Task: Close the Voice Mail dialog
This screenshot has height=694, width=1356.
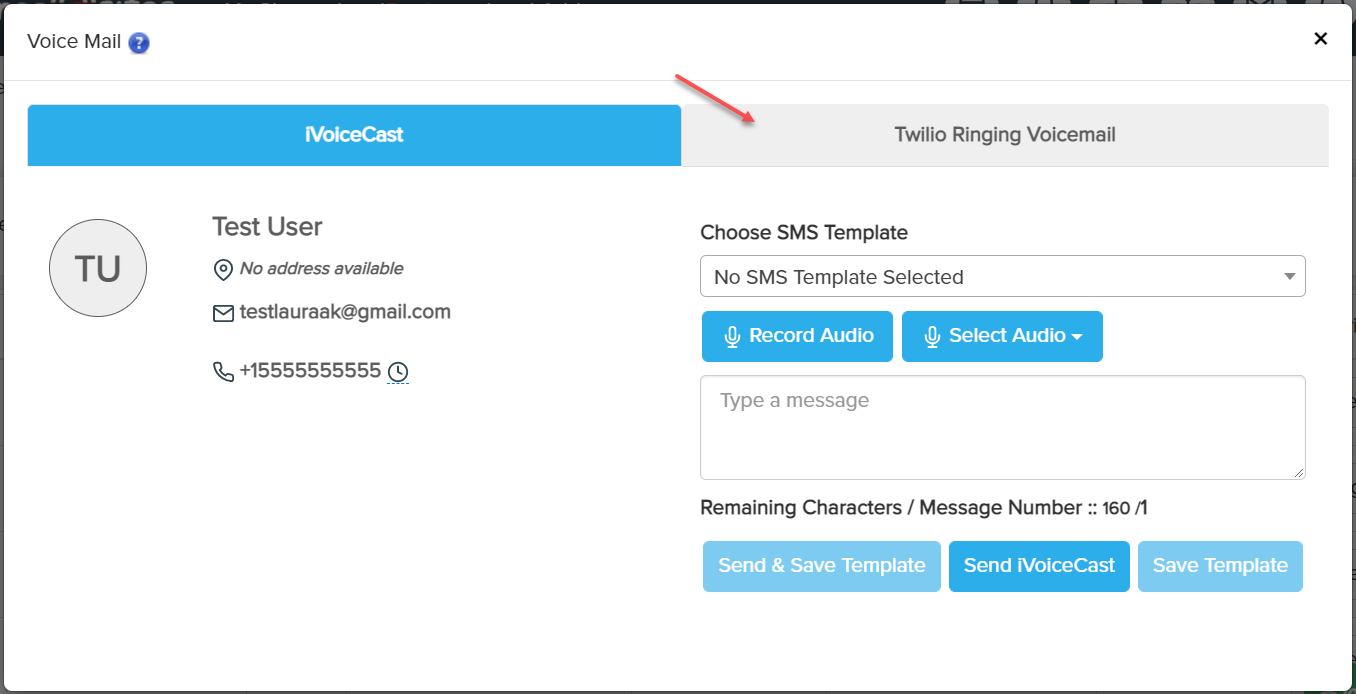Action: (1320, 39)
